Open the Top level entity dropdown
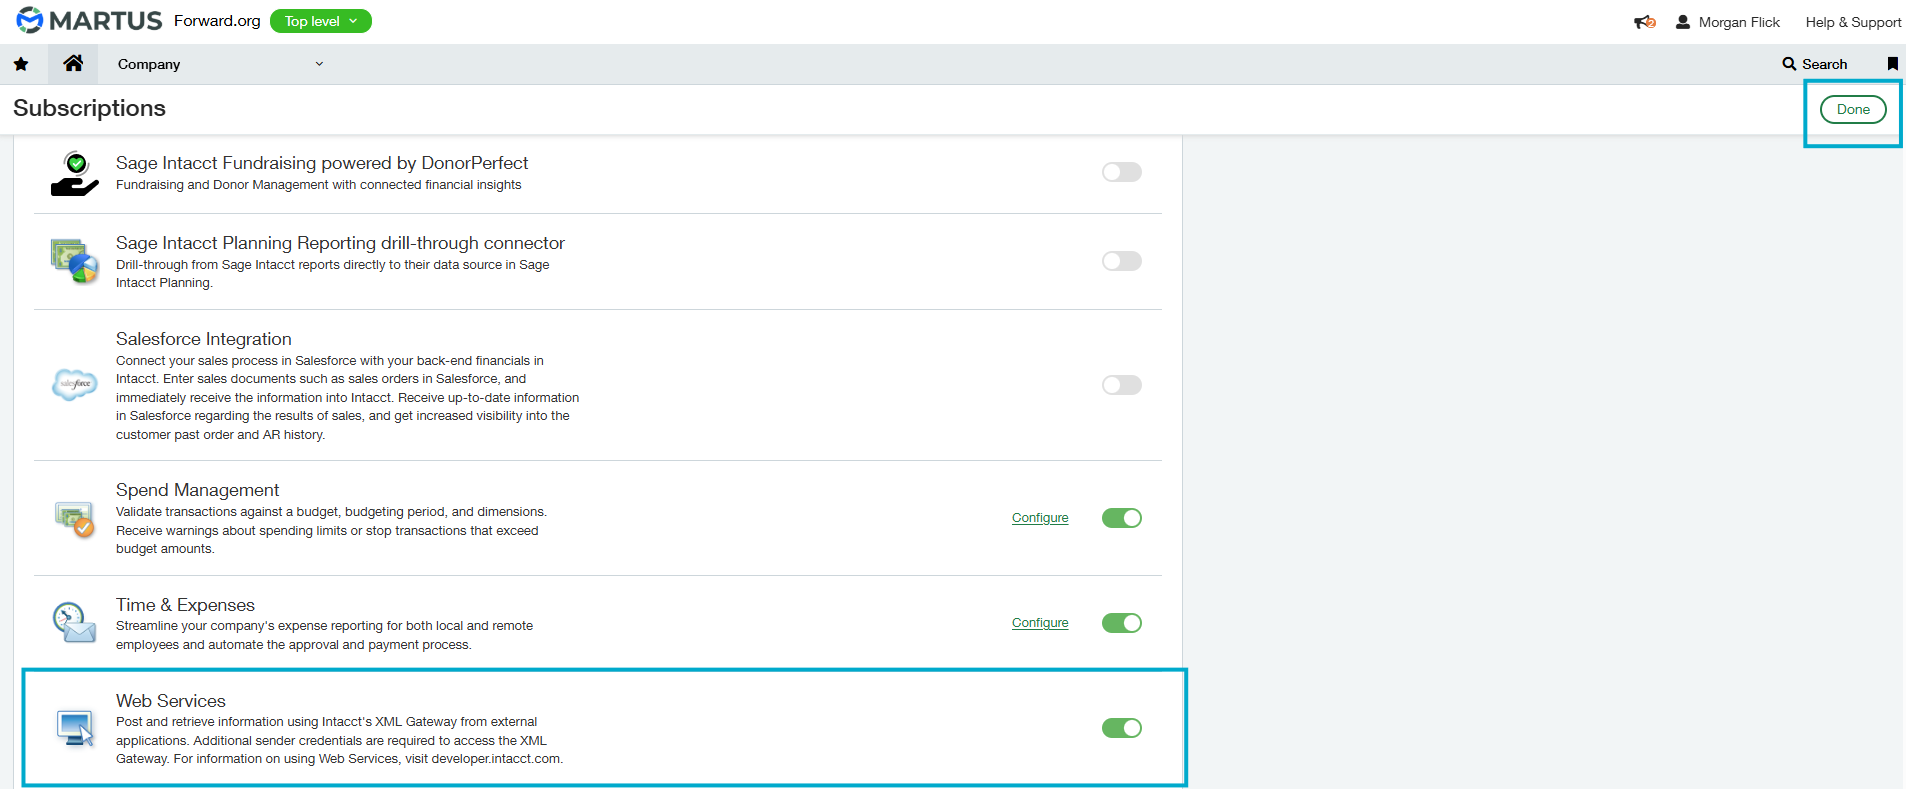1906x789 pixels. (x=321, y=21)
